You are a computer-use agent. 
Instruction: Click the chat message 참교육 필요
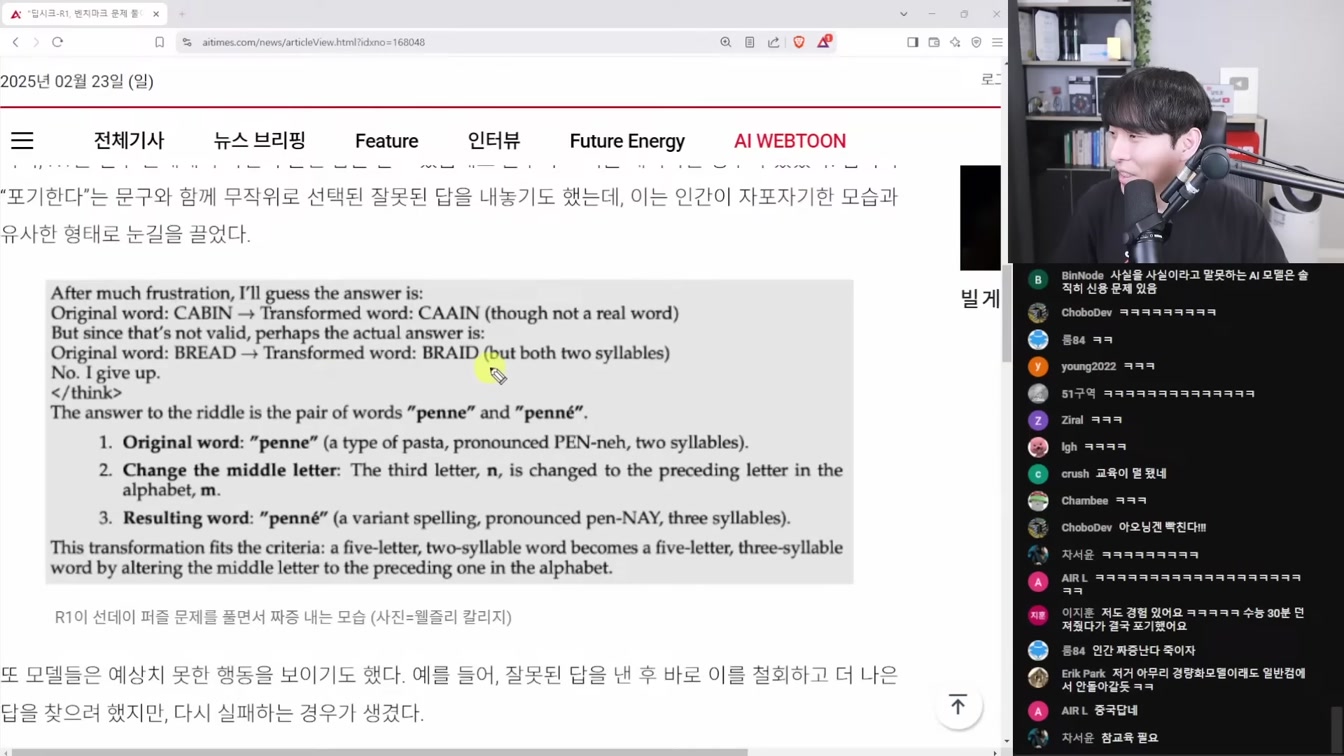click(1129, 738)
